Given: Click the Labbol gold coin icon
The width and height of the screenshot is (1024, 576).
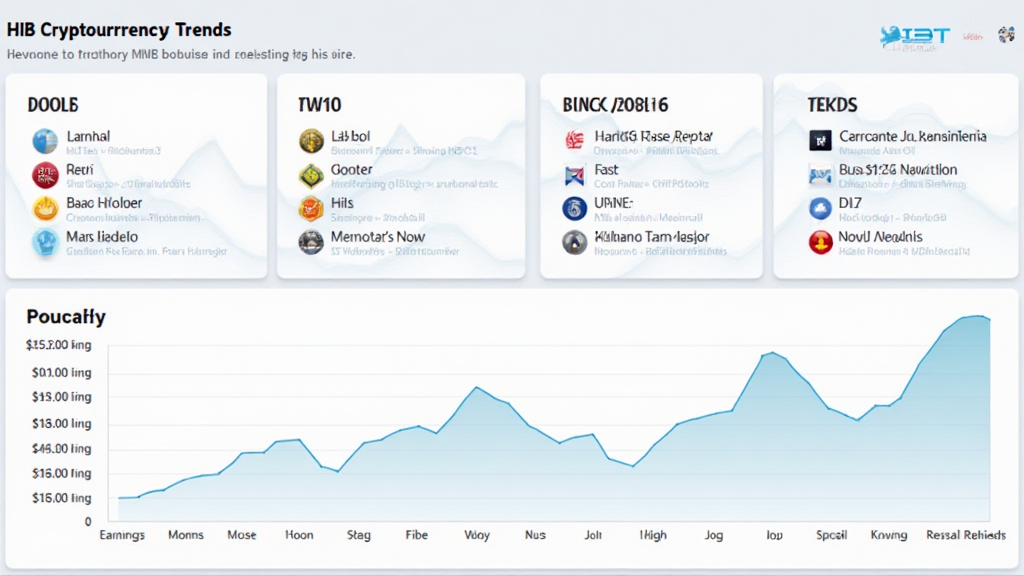Looking at the screenshot, I should 309,142.
